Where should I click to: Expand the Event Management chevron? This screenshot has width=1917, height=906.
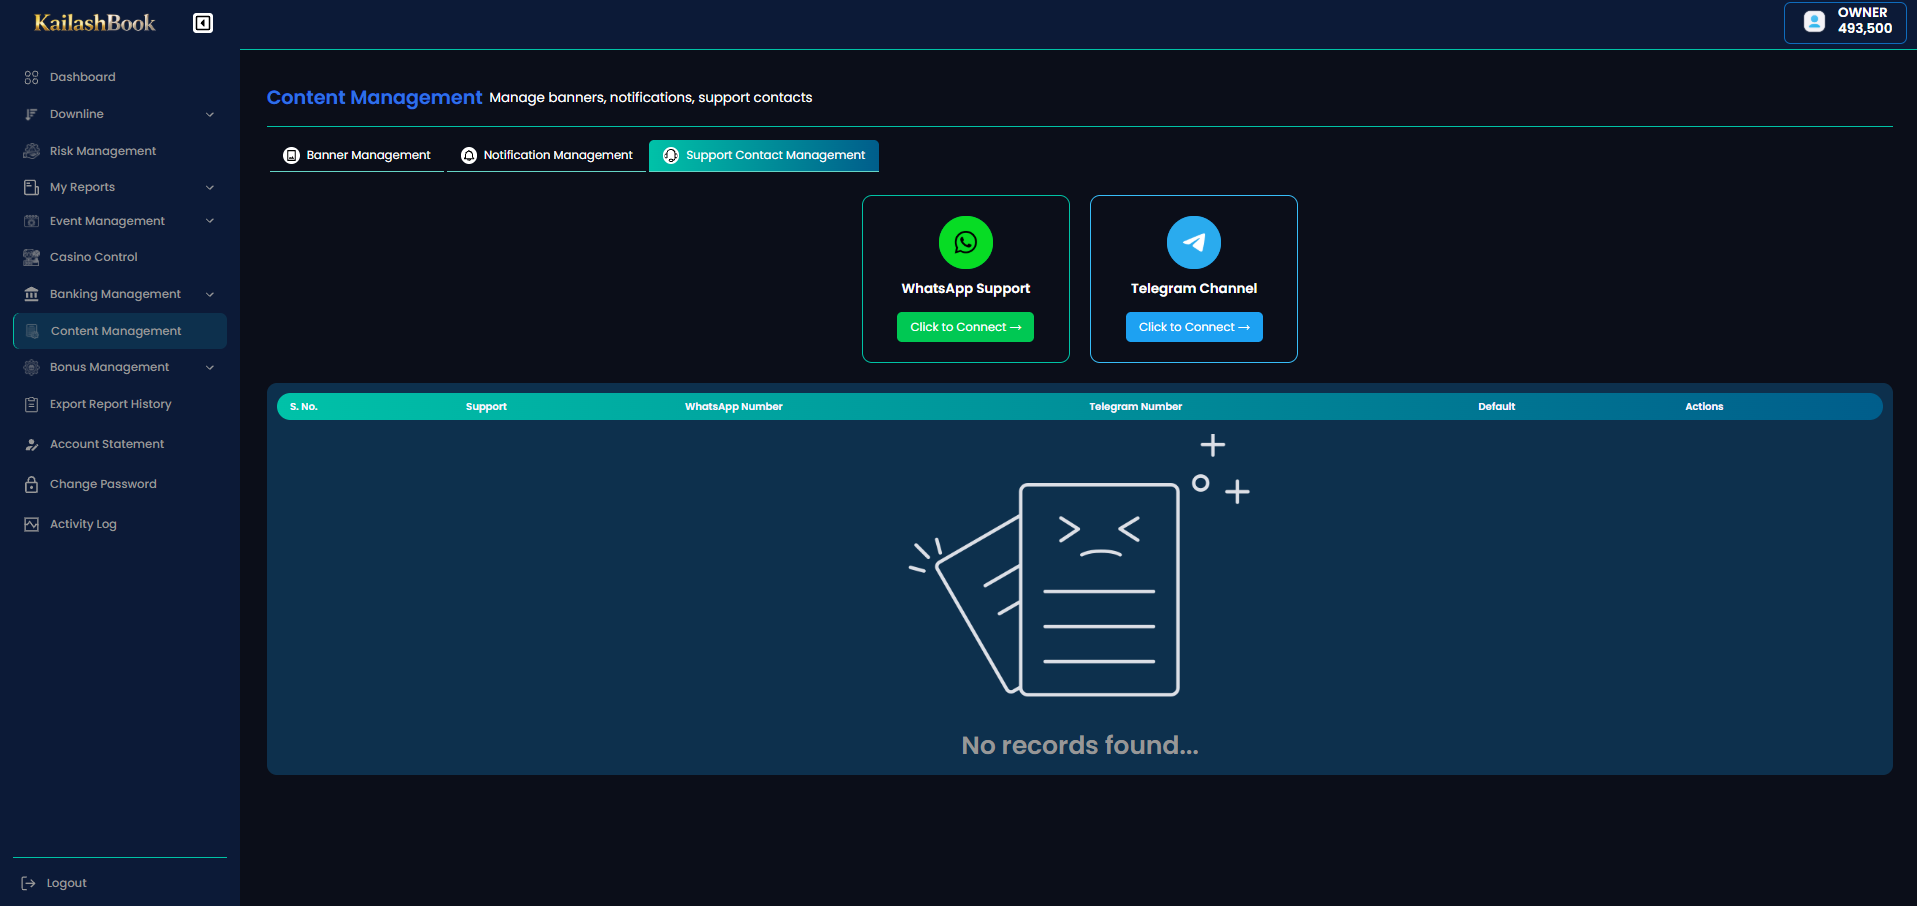point(210,221)
